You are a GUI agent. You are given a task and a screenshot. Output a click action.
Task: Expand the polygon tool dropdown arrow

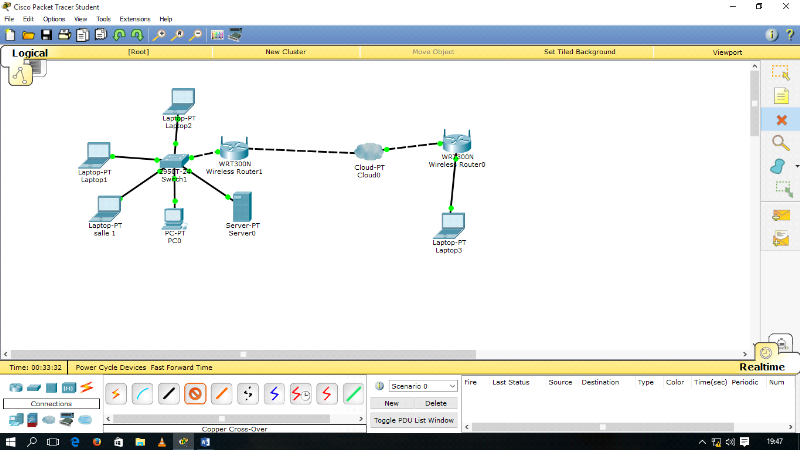796,166
